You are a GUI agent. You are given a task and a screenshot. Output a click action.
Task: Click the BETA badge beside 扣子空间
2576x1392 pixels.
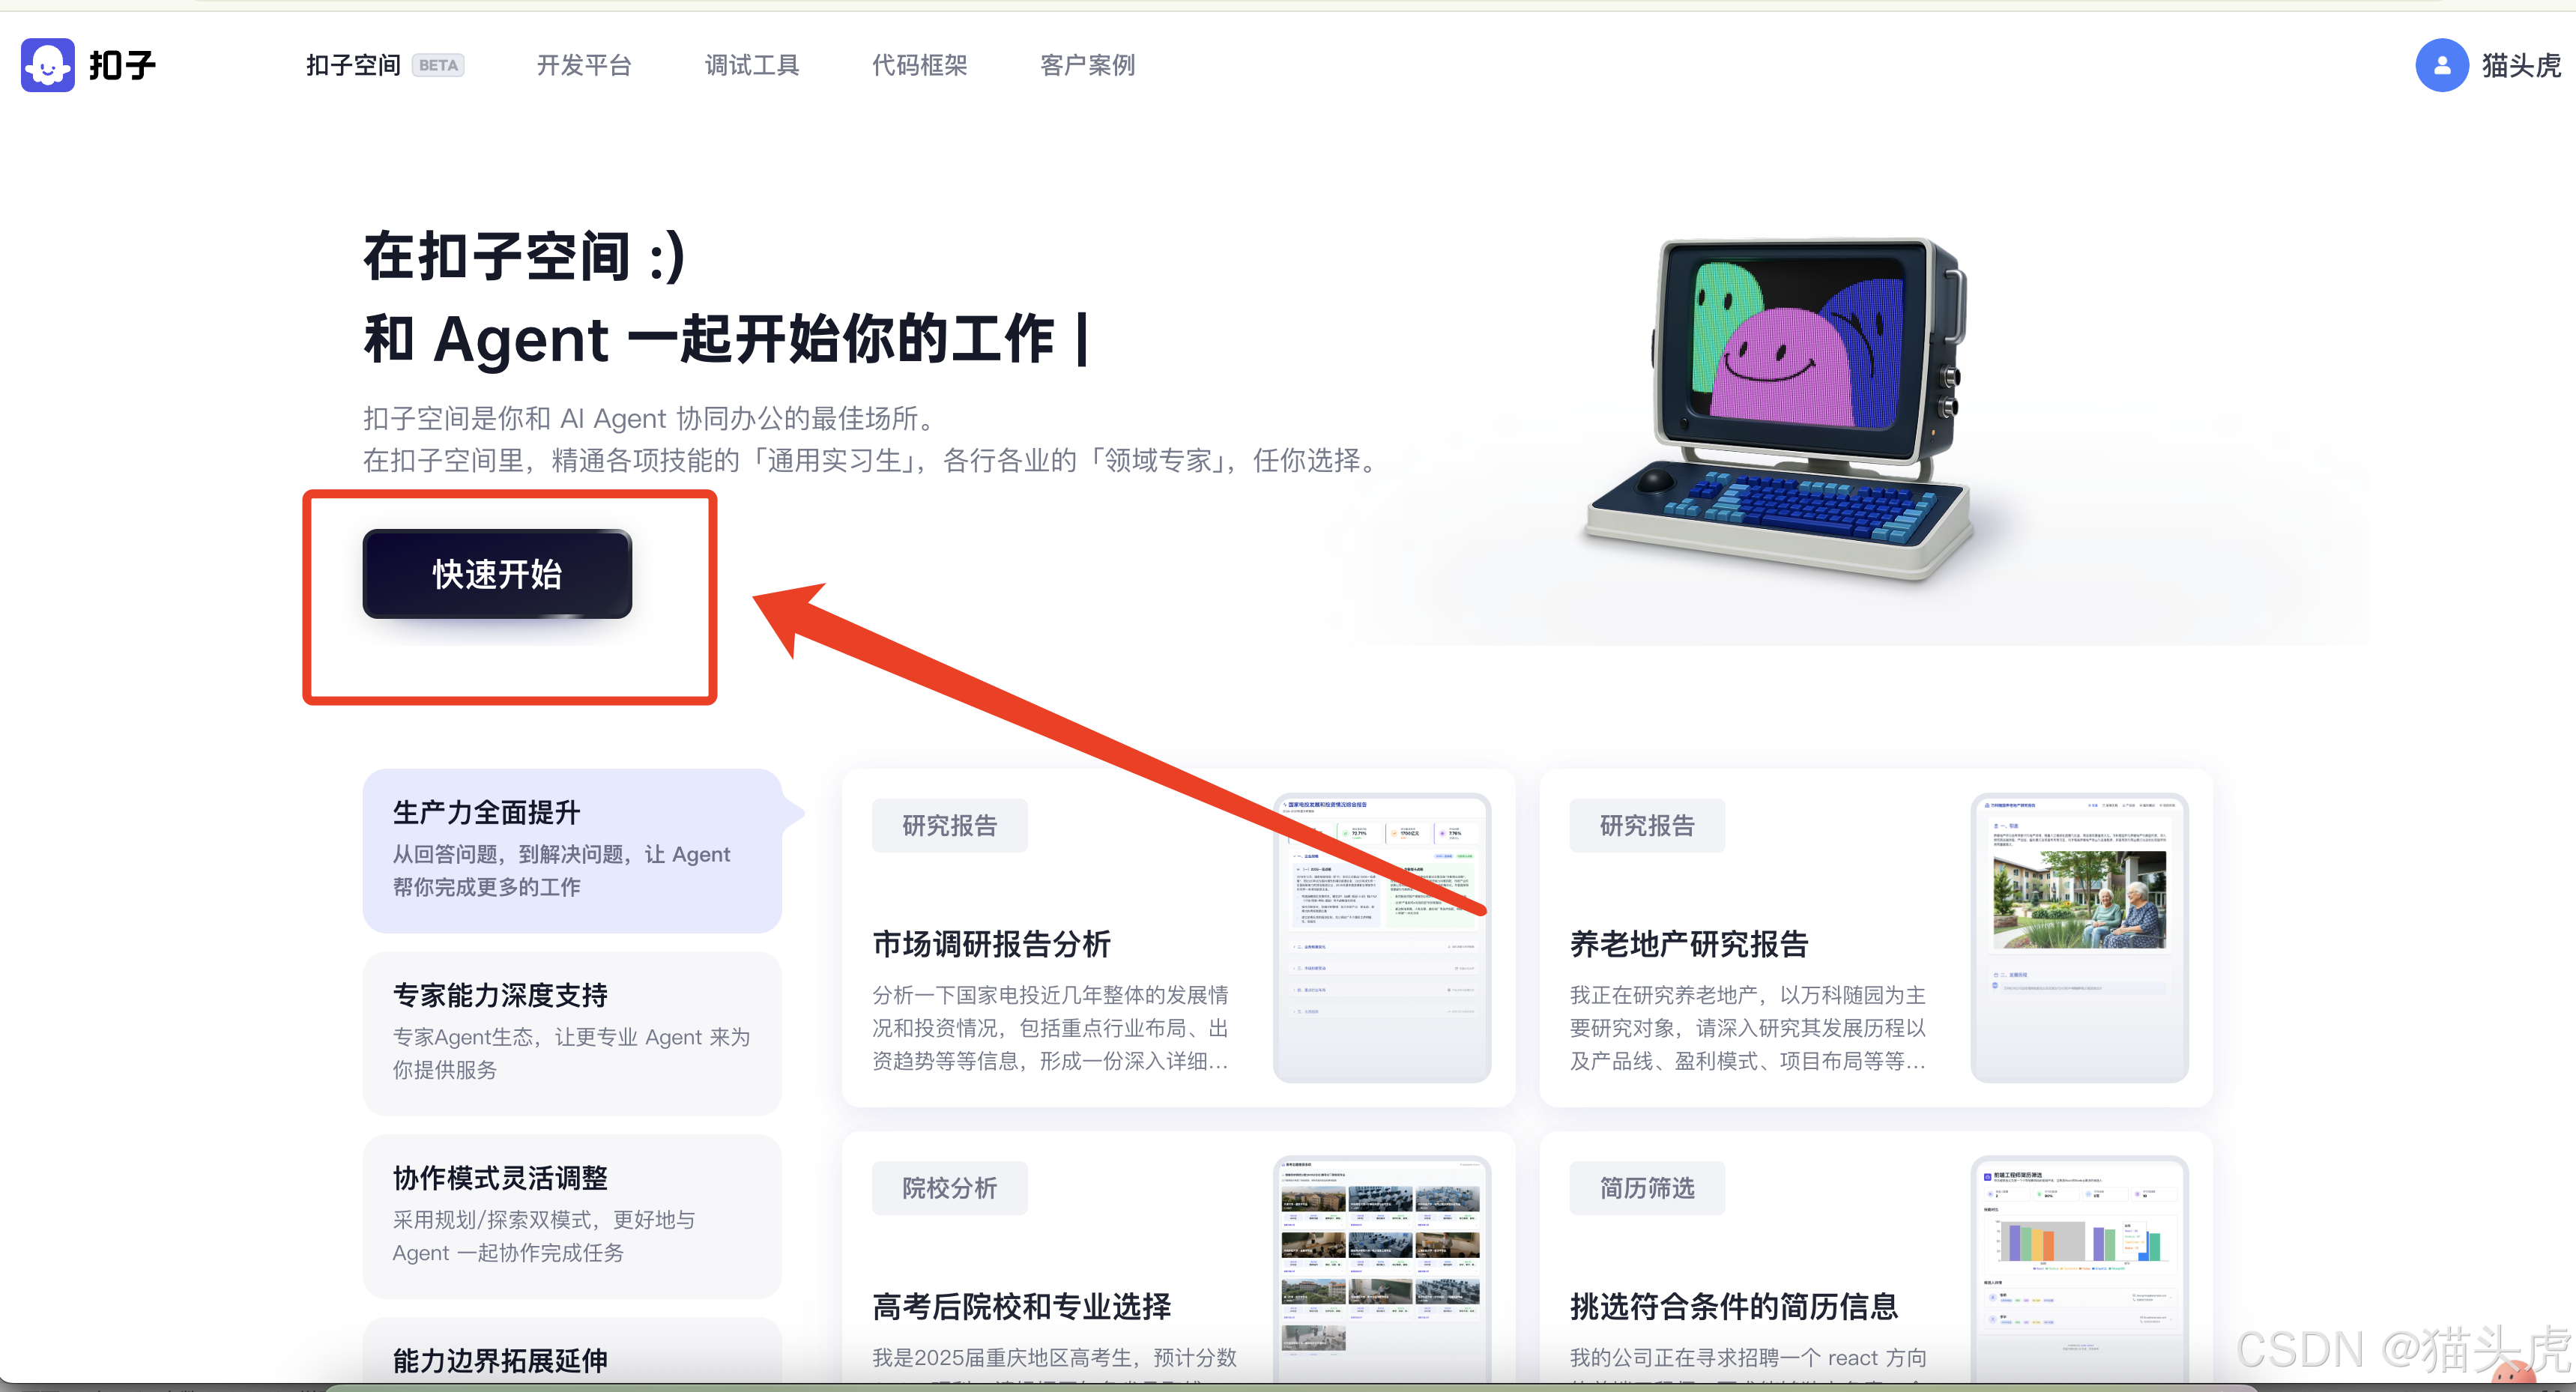pos(438,66)
